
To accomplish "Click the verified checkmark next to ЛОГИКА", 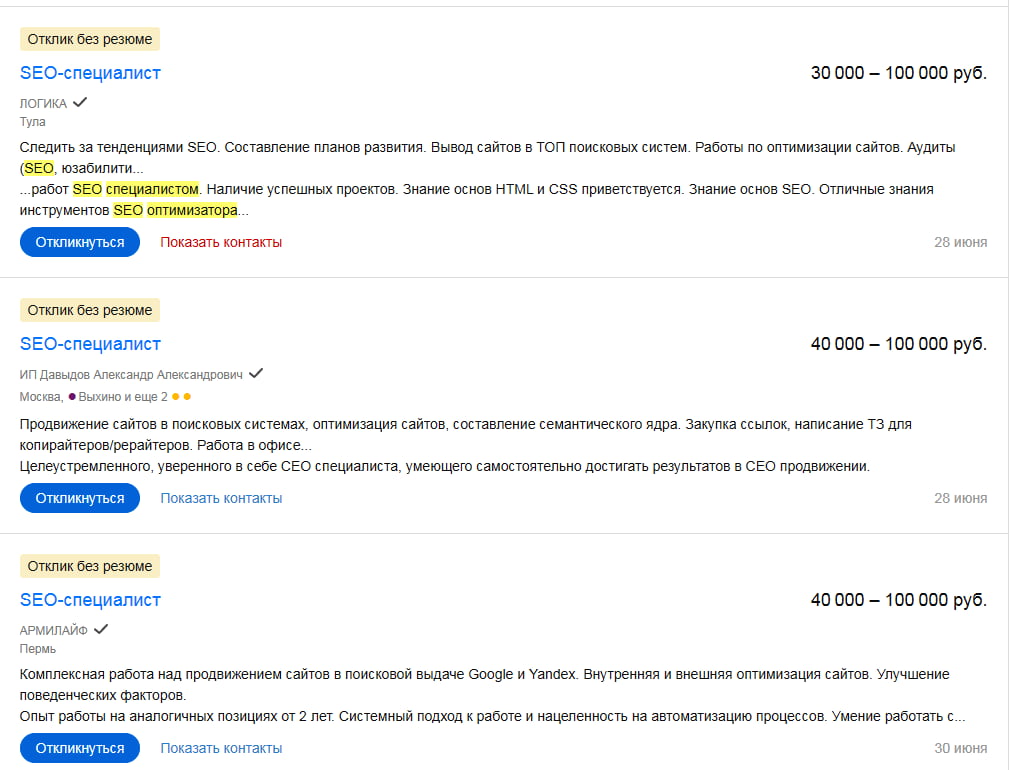I will 78,101.
